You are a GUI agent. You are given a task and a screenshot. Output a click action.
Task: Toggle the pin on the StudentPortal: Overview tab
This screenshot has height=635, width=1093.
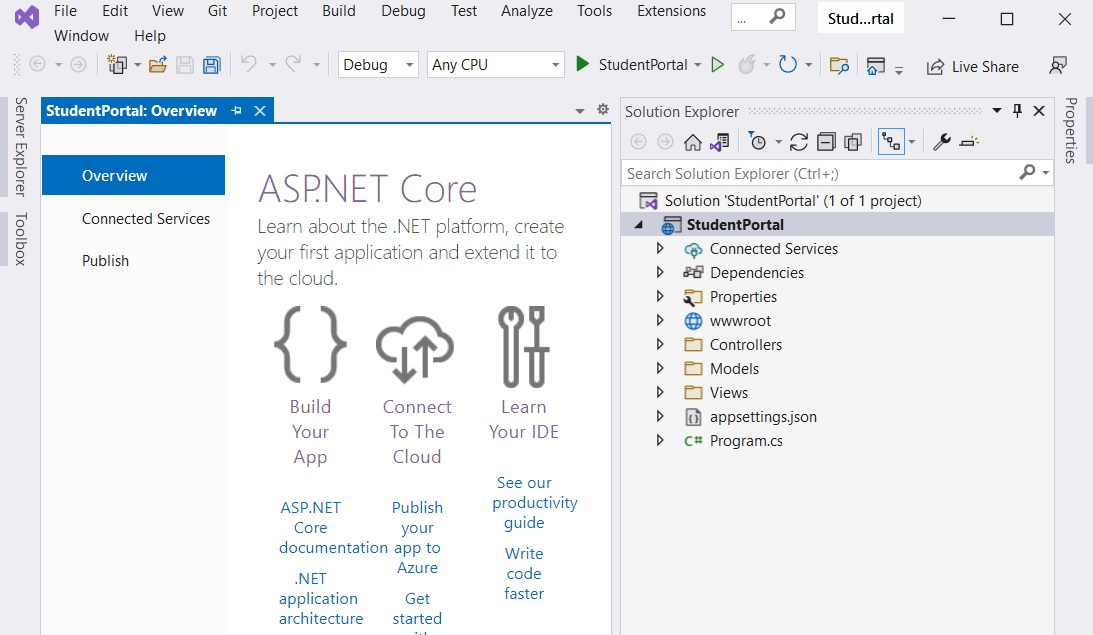236,111
